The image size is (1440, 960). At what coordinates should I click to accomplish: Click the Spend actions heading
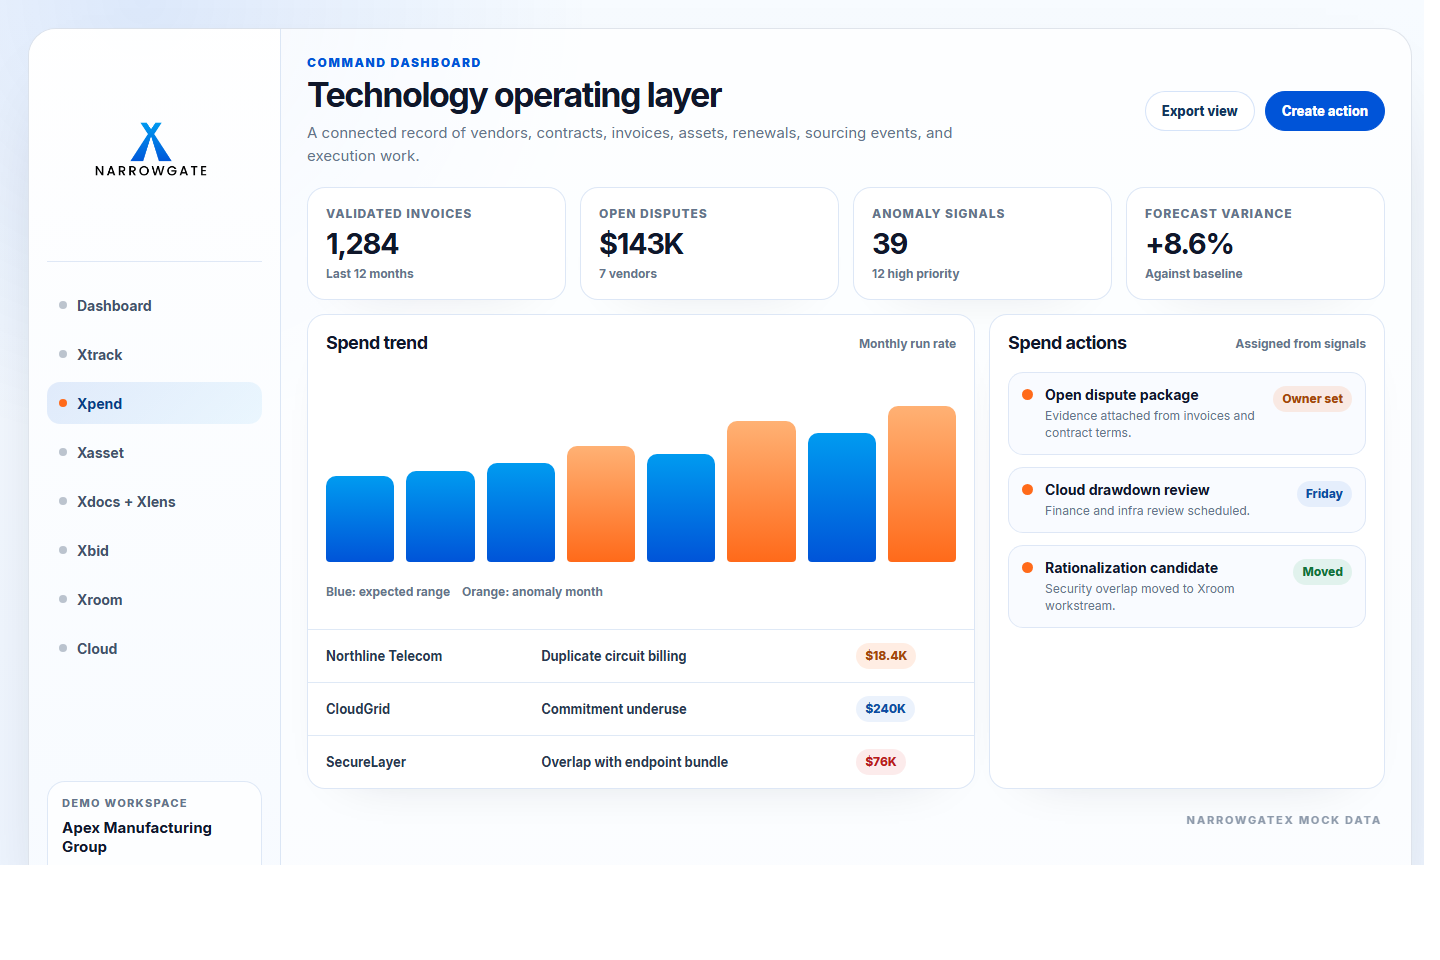pyautogui.click(x=1067, y=343)
